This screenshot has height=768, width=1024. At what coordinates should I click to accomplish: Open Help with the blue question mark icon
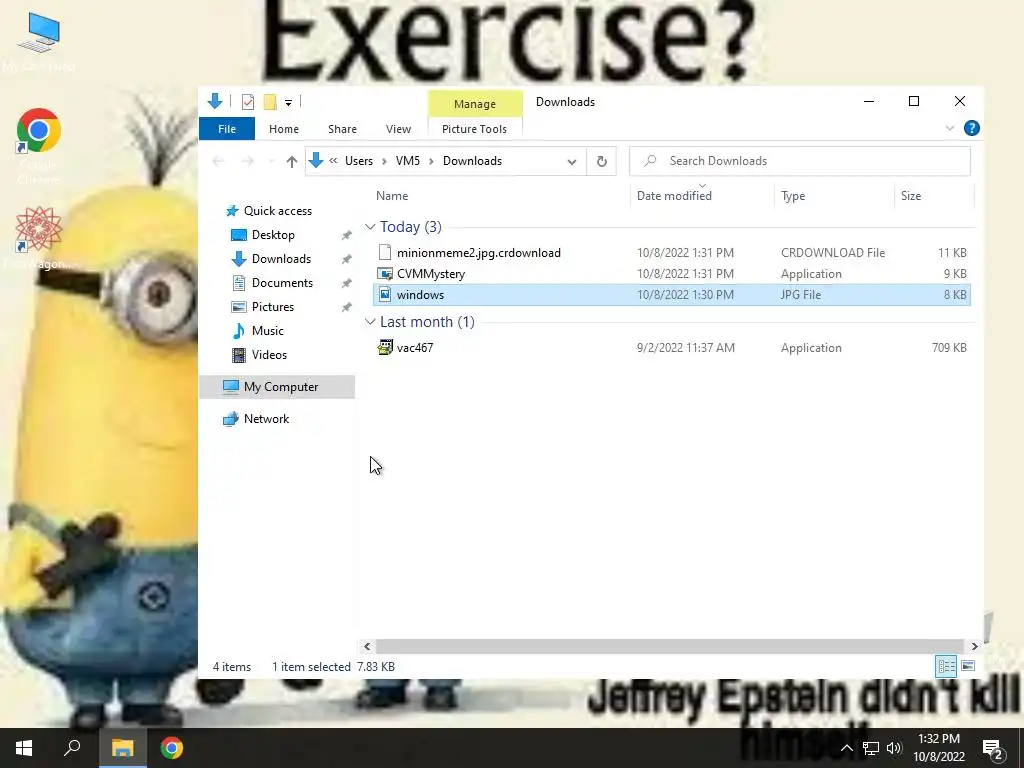pos(972,128)
